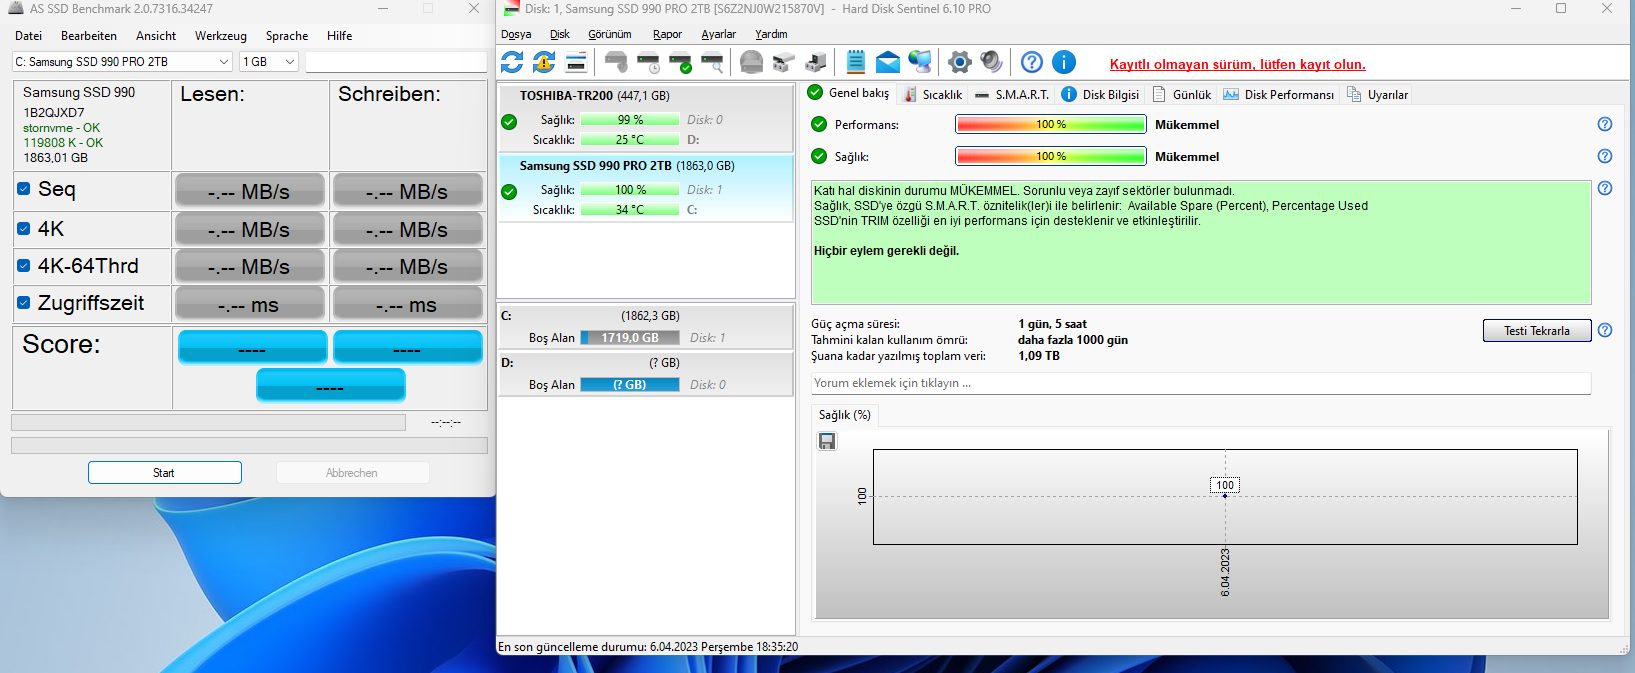Click the help icon next to Sağlık row
Viewport: 1635px width, 673px height.
click(1605, 156)
